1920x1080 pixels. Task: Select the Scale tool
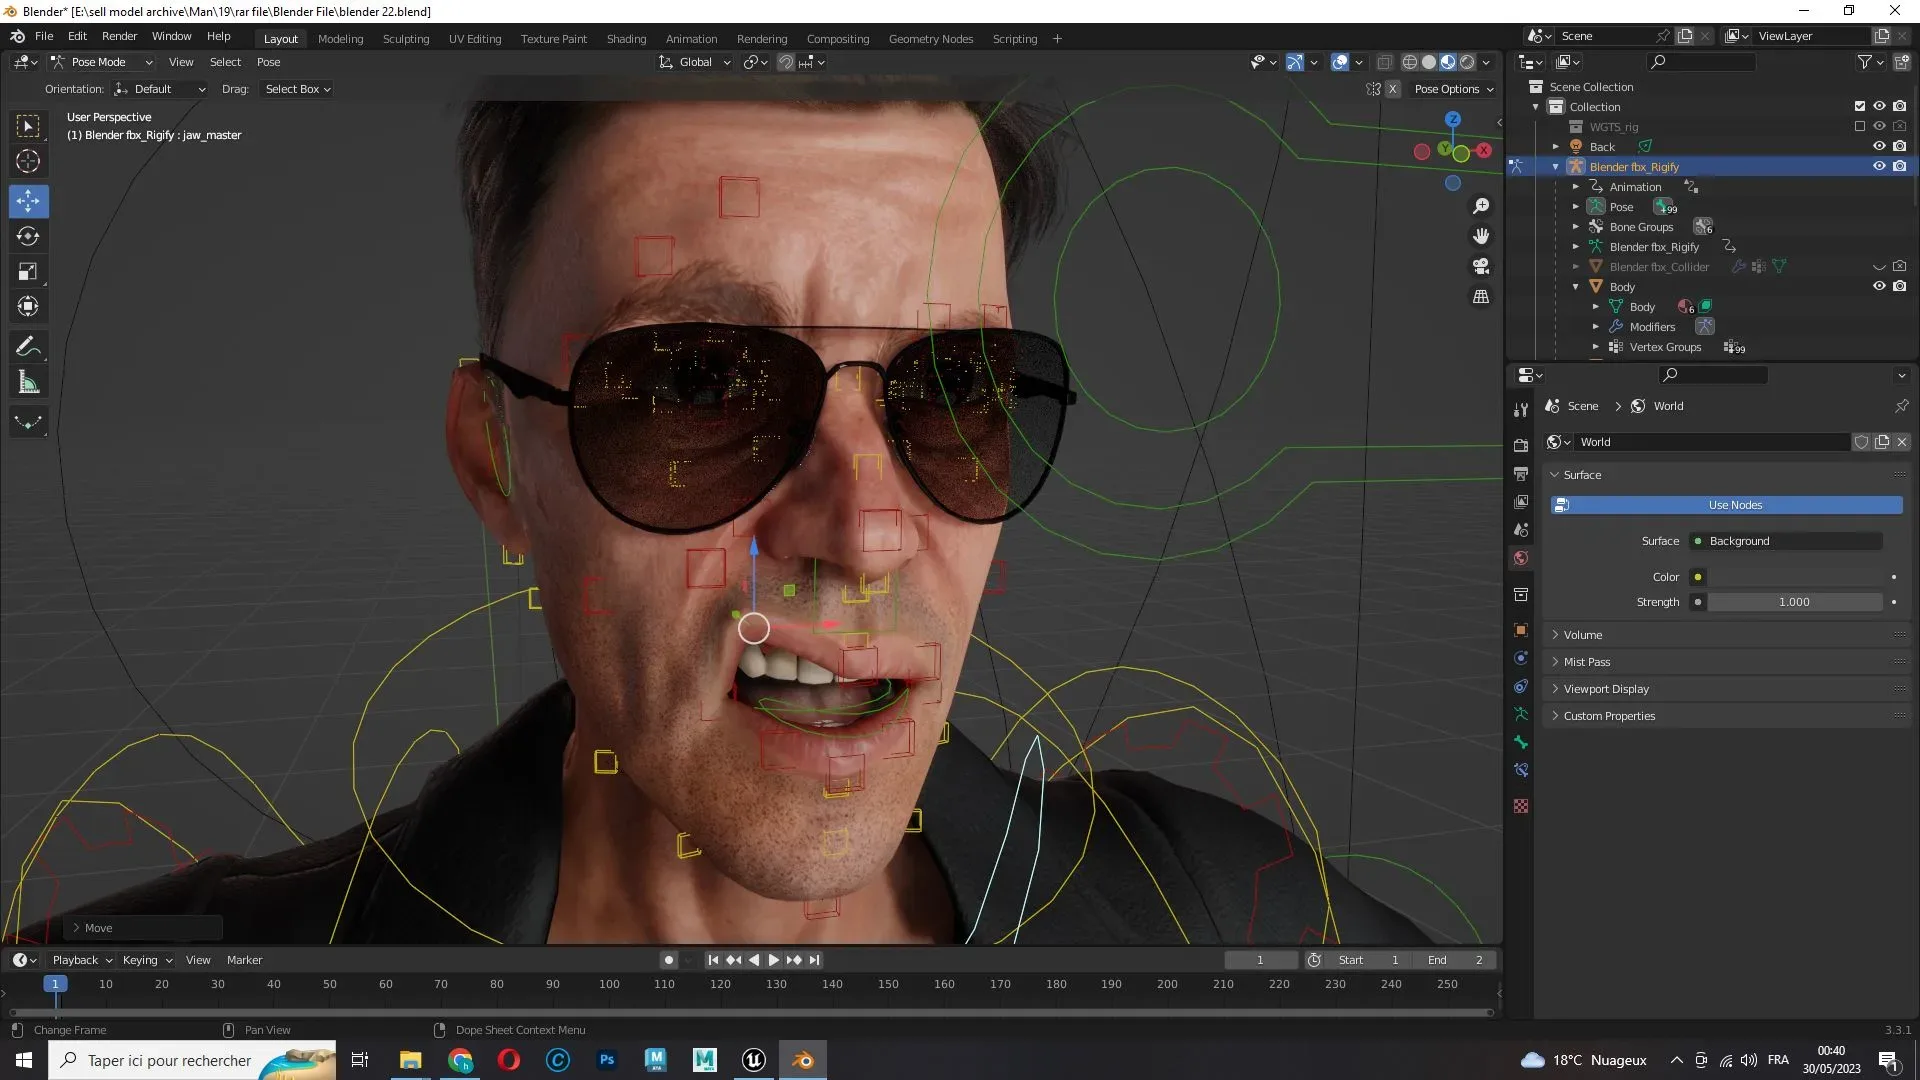tap(28, 272)
